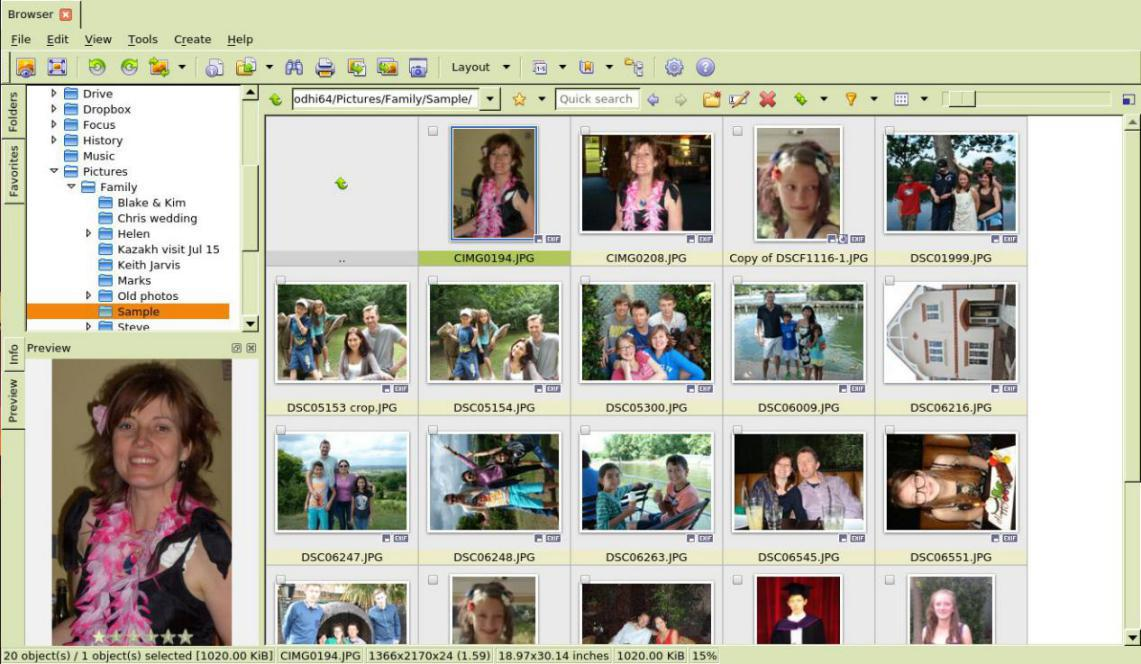Open the View menu
The image size is (1141, 664).
[x=98, y=39]
